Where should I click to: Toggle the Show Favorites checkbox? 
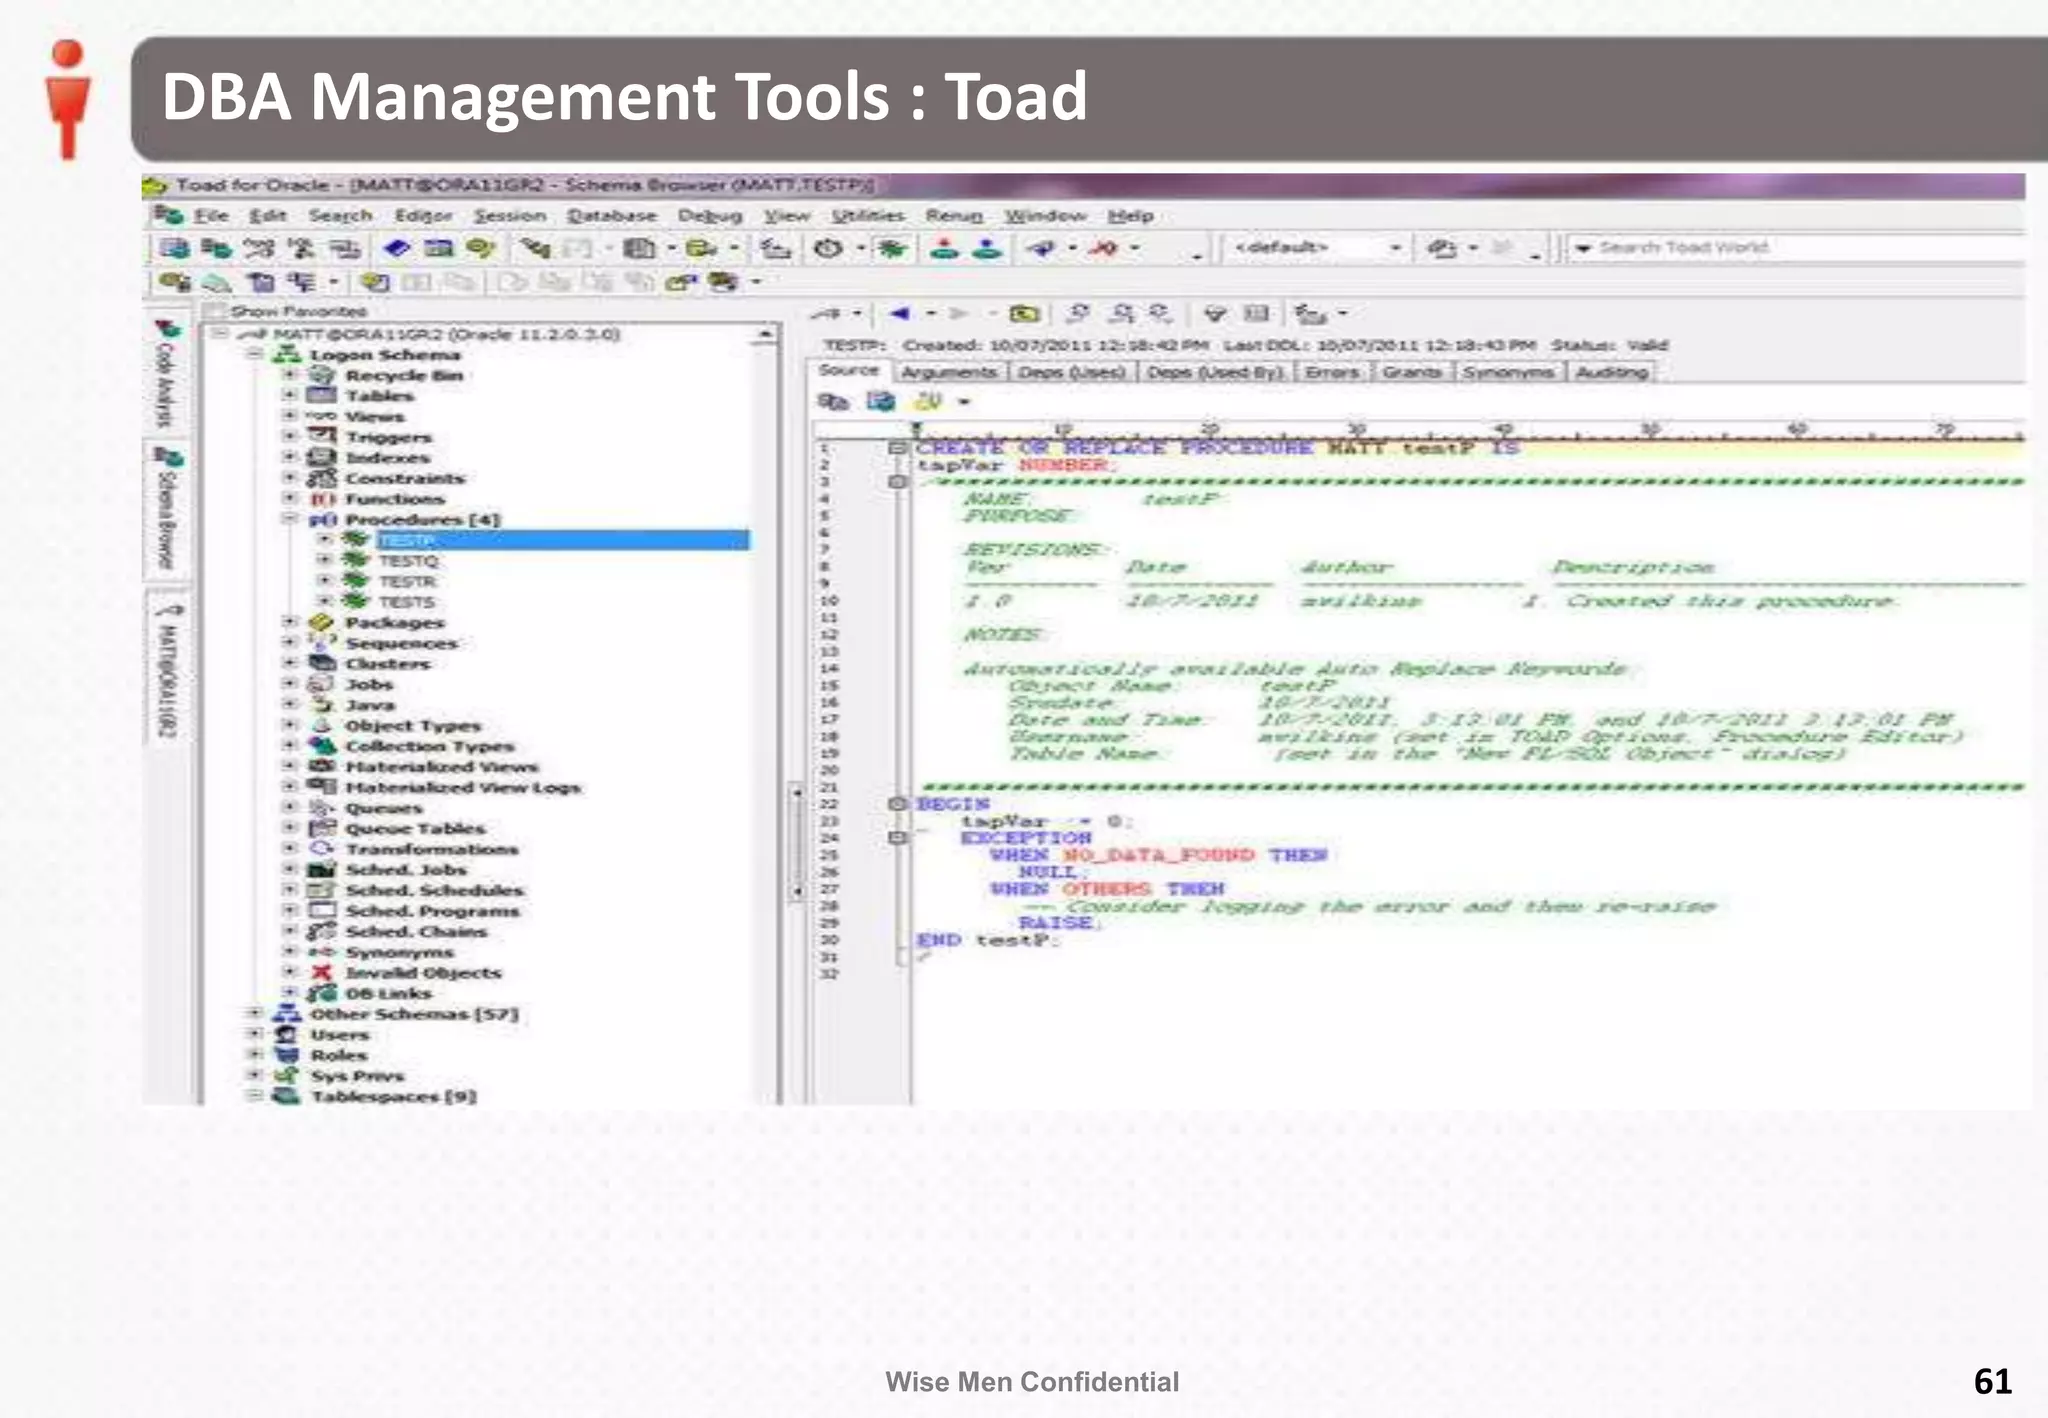[215, 311]
